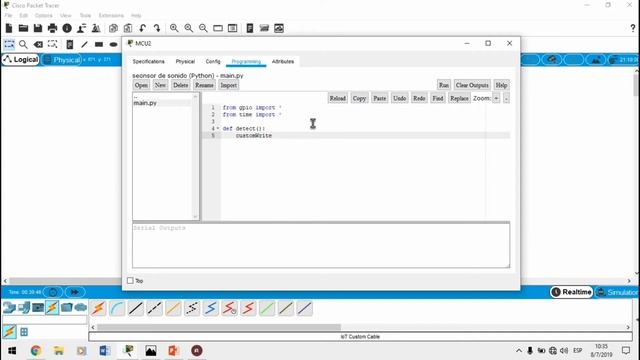Click the cable palette horizontal scrollbar
The width and height of the screenshot is (640, 360).
coord(219,327)
